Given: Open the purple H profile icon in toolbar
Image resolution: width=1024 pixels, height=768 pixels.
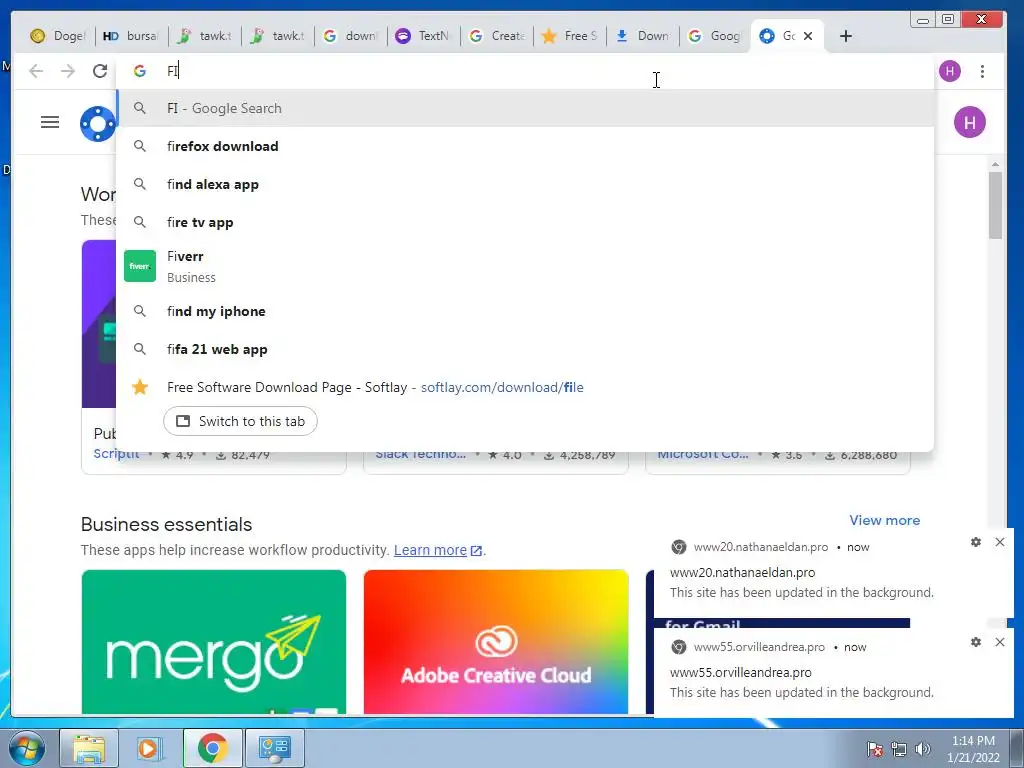Looking at the screenshot, I should pyautogui.click(x=950, y=71).
